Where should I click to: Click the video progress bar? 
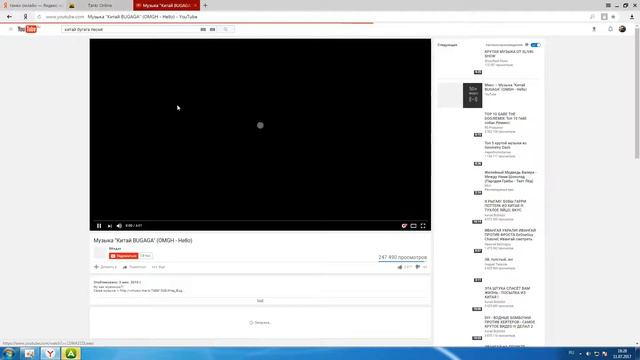tap(260, 220)
